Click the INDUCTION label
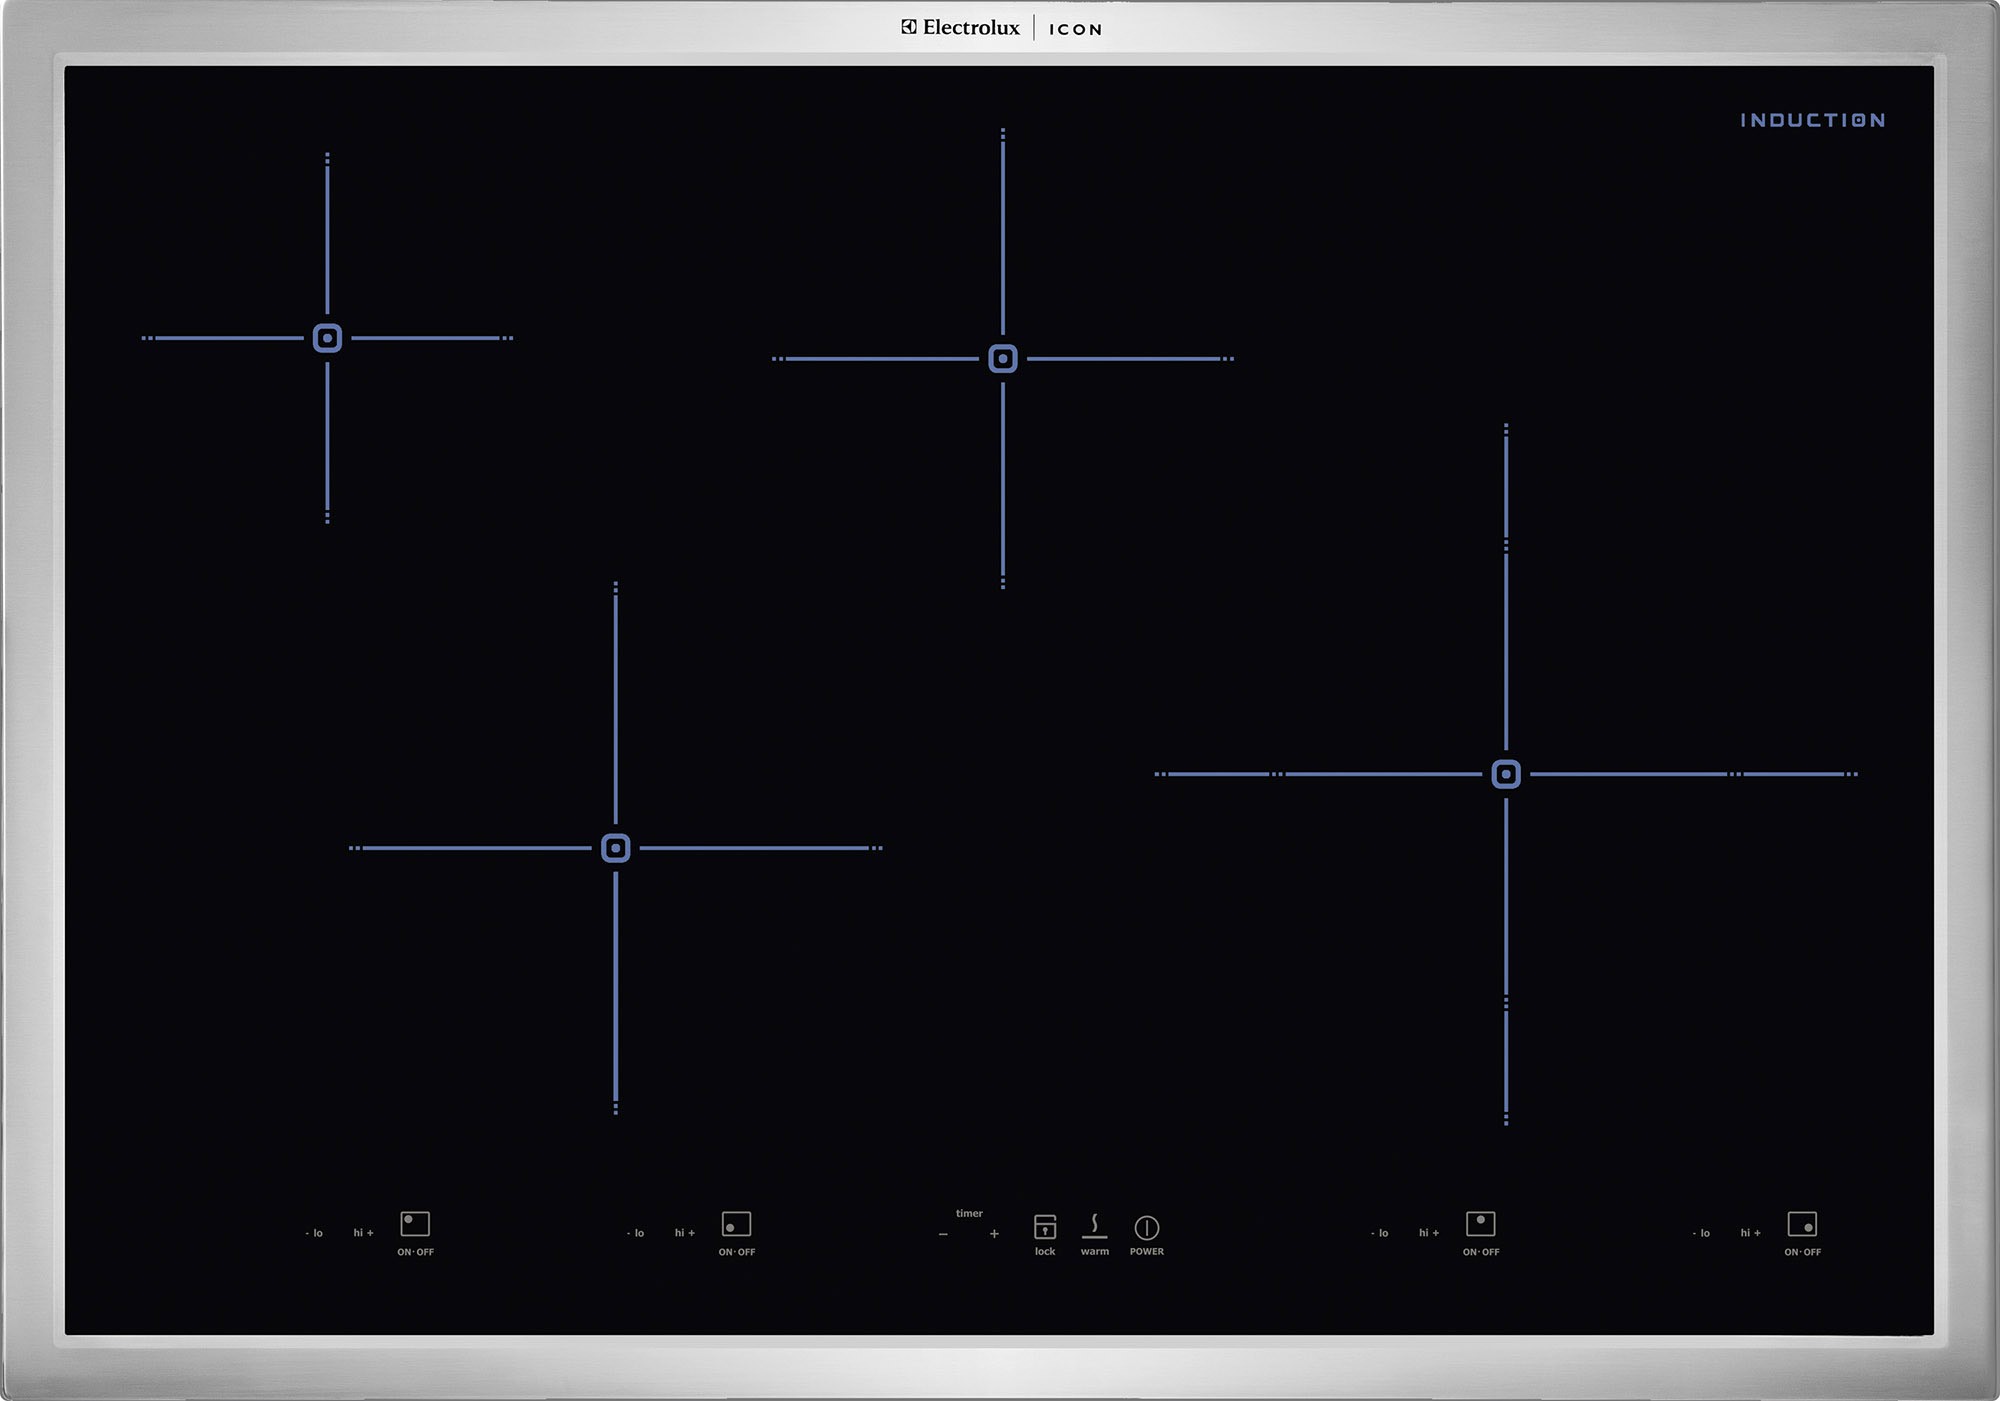 tap(1812, 120)
